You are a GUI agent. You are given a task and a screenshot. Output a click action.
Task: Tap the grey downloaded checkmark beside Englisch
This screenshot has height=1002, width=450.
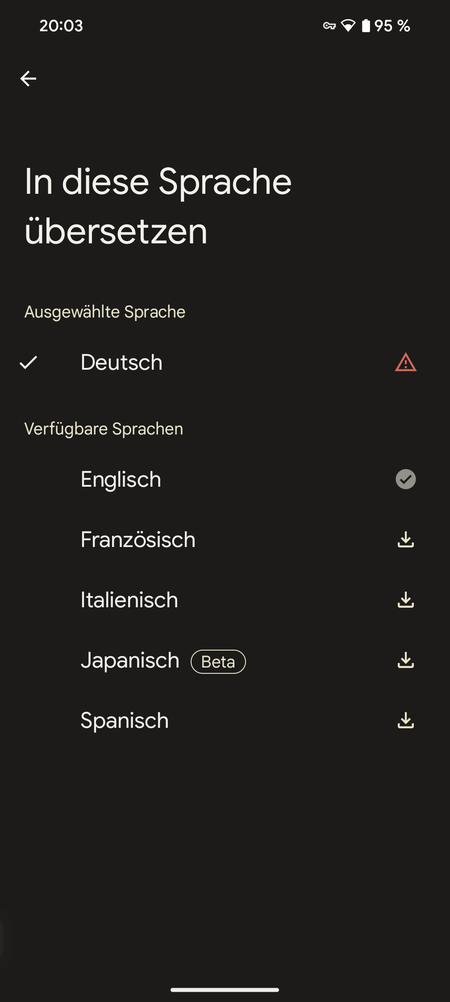pos(405,479)
